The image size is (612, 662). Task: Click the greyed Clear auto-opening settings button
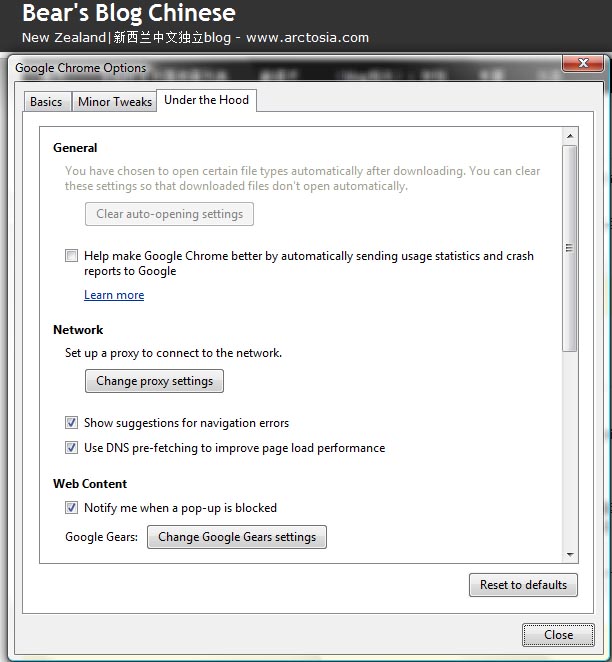(169, 214)
